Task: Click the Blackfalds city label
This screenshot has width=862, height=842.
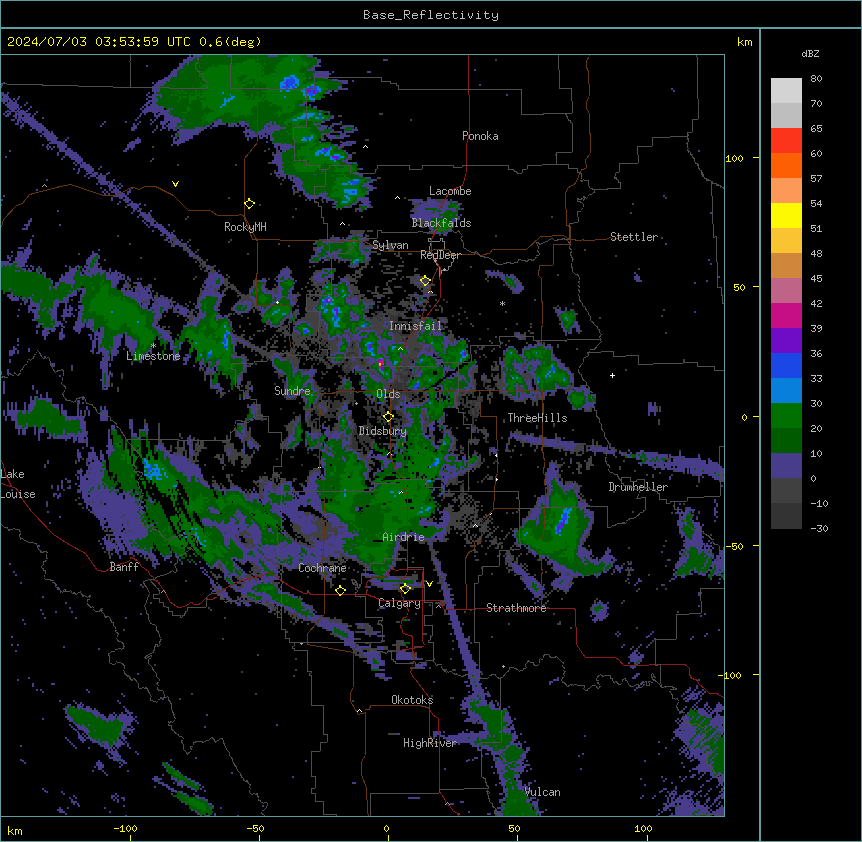Action: click(441, 223)
